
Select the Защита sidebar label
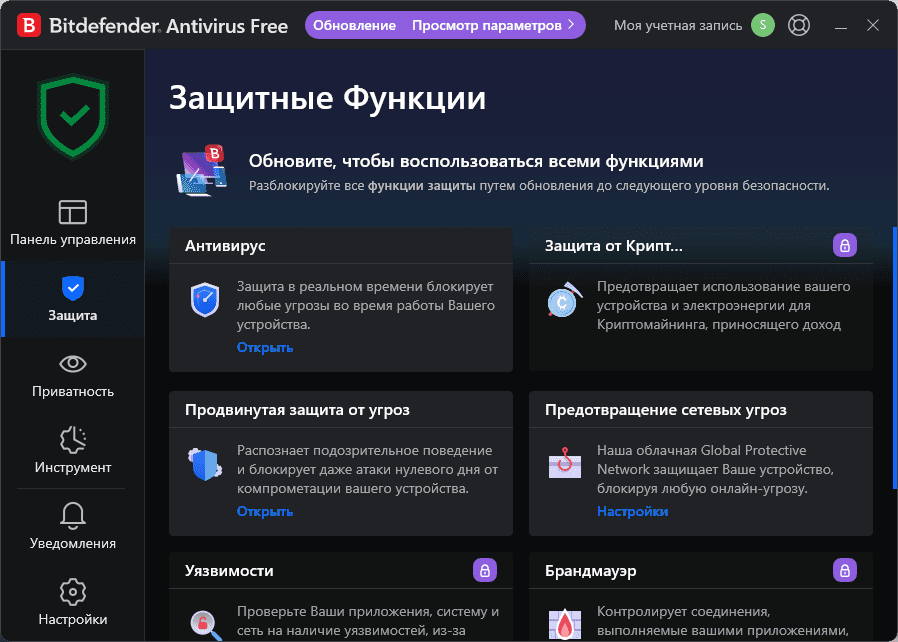point(73,316)
